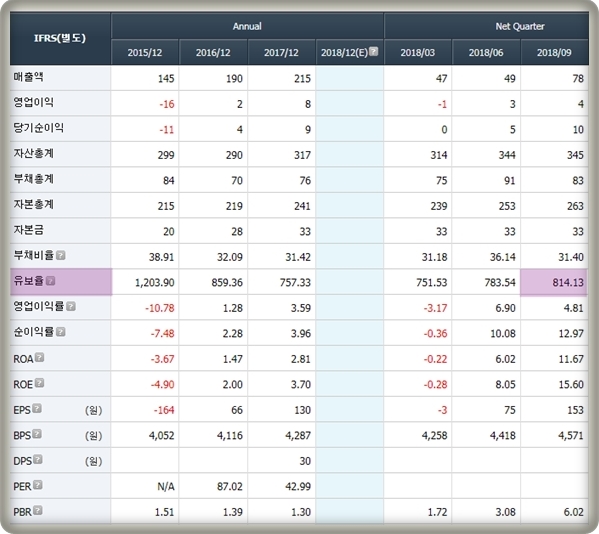599x534 pixels.
Task: Click help icon beside 2018/12(E) header
Action: tap(374, 51)
